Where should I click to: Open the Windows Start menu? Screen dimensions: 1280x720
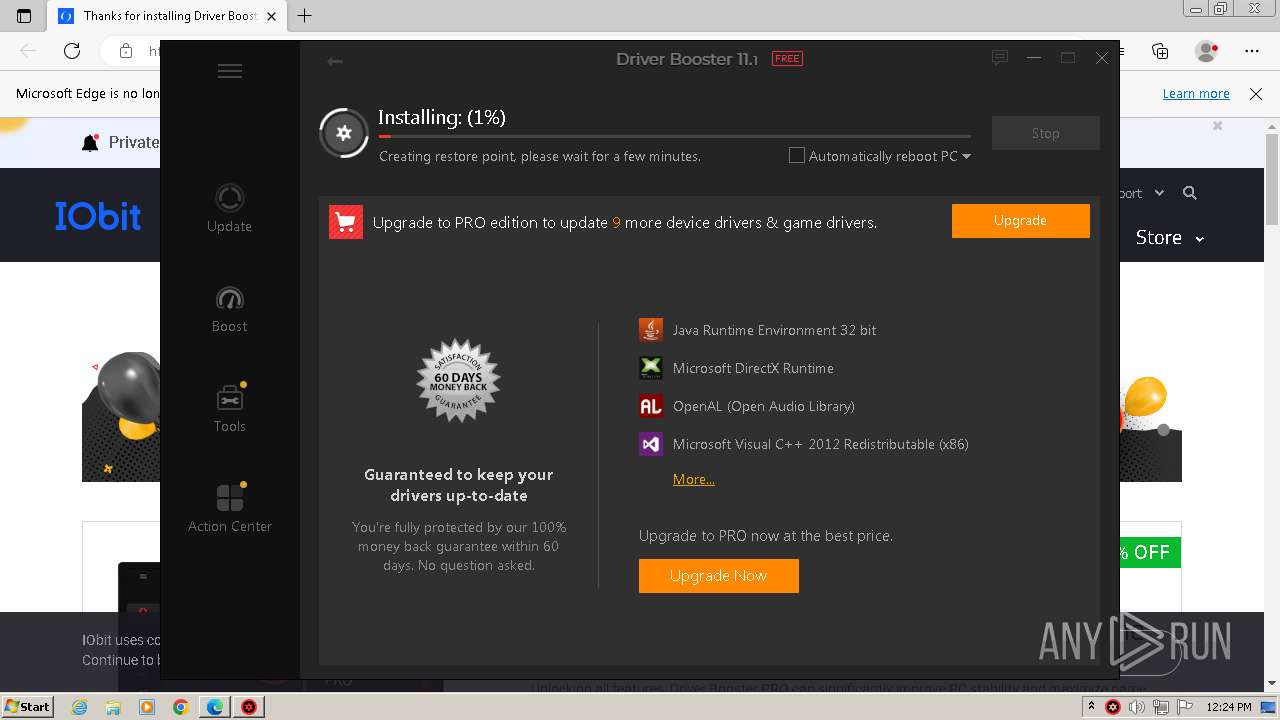tap(27, 706)
